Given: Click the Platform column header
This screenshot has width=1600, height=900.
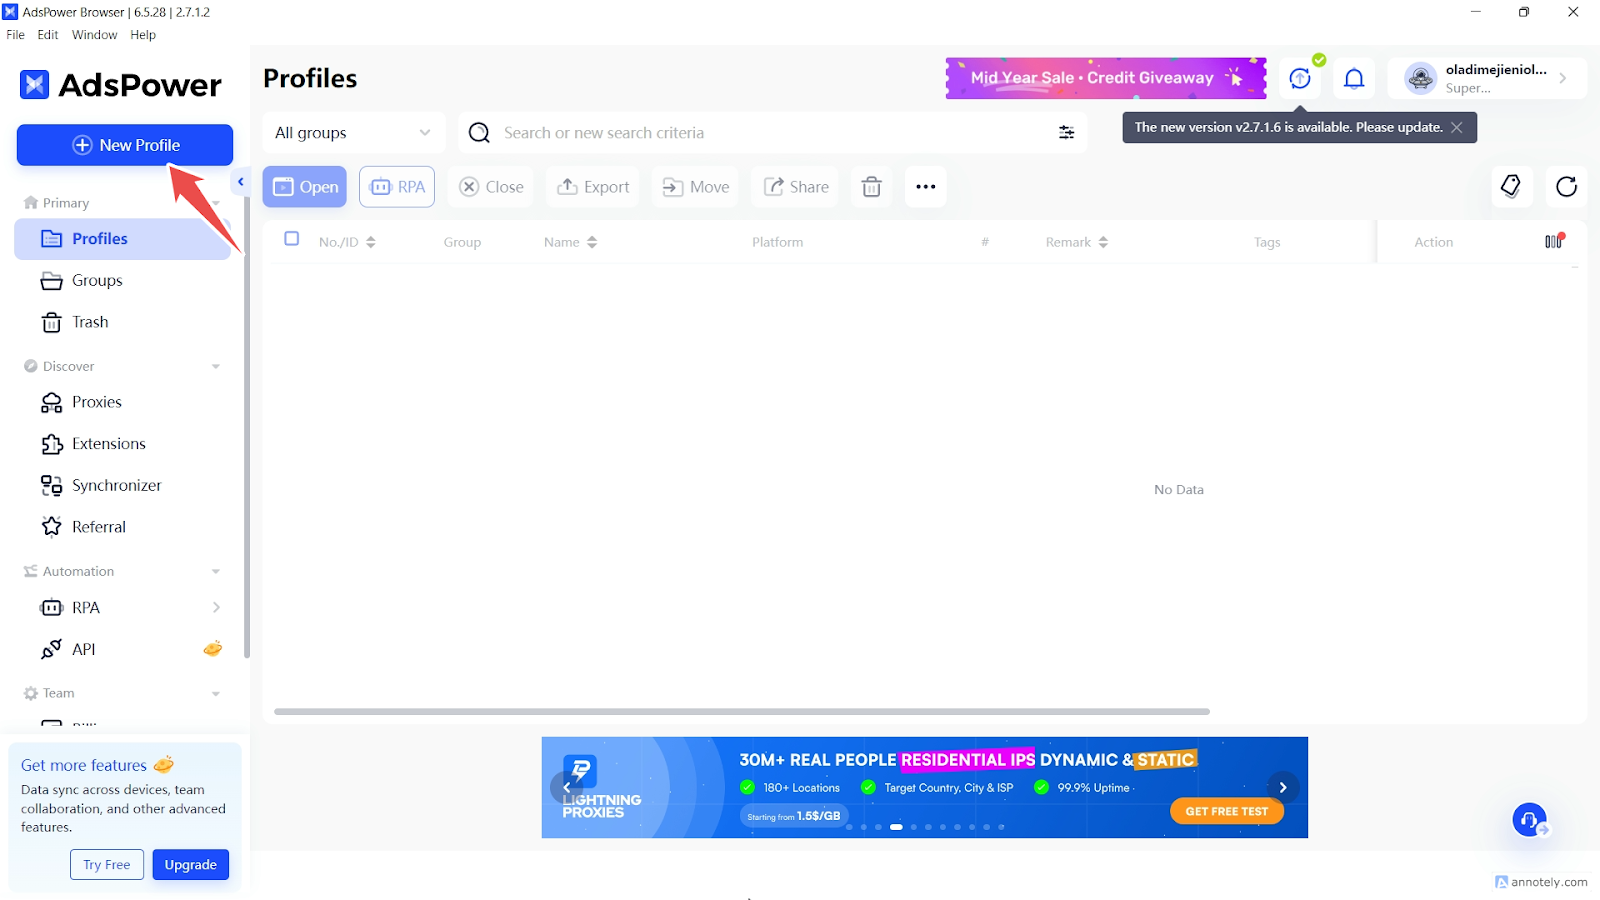Looking at the screenshot, I should click(x=777, y=242).
